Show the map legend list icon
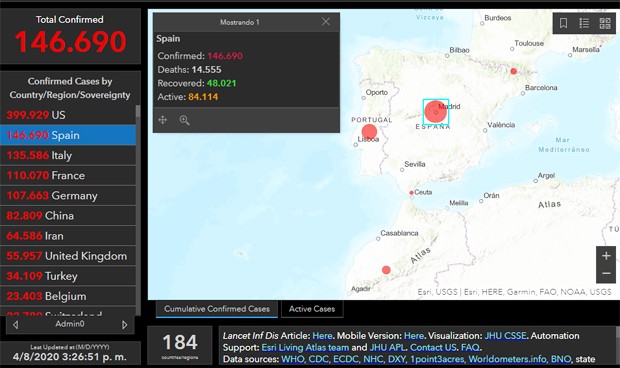 pos(584,23)
